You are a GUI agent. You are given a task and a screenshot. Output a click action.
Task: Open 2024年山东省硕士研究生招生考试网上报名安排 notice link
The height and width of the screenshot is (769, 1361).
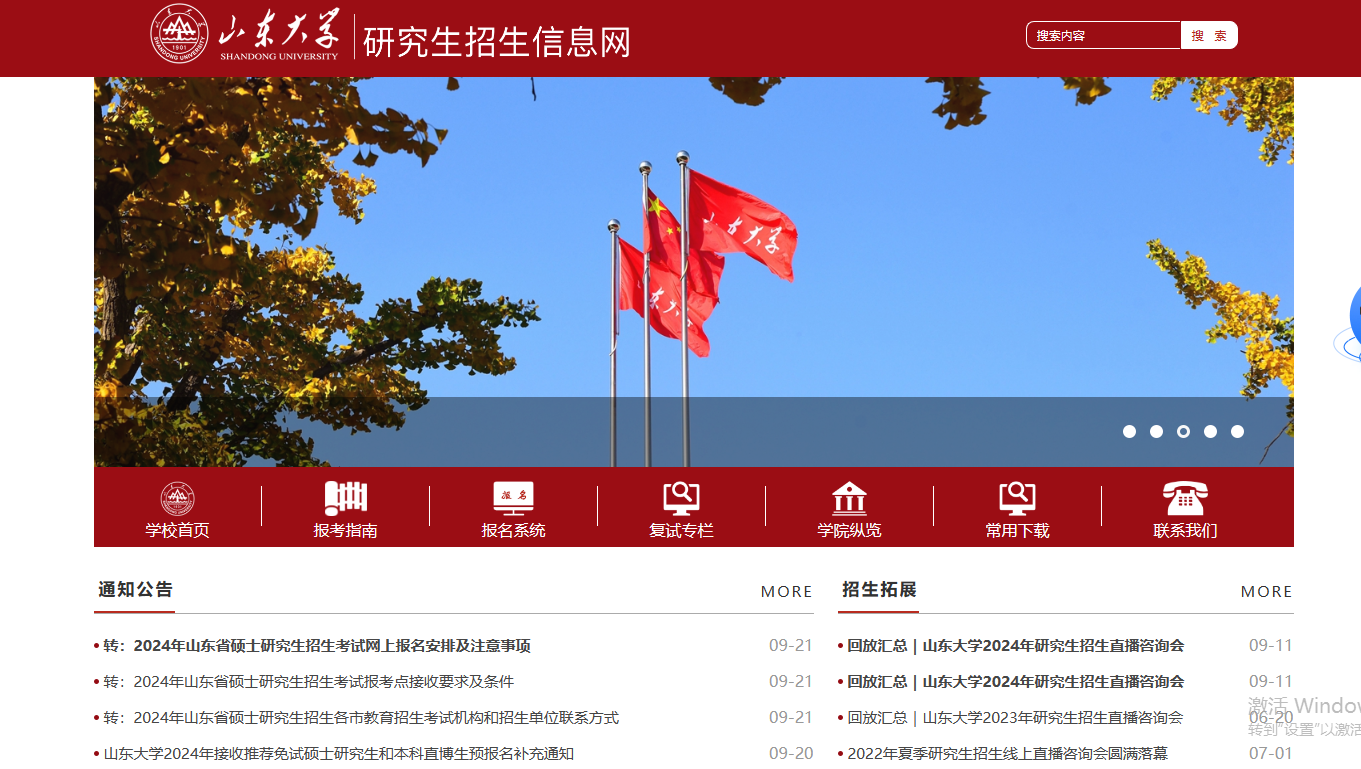pyautogui.click(x=331, y=646)
